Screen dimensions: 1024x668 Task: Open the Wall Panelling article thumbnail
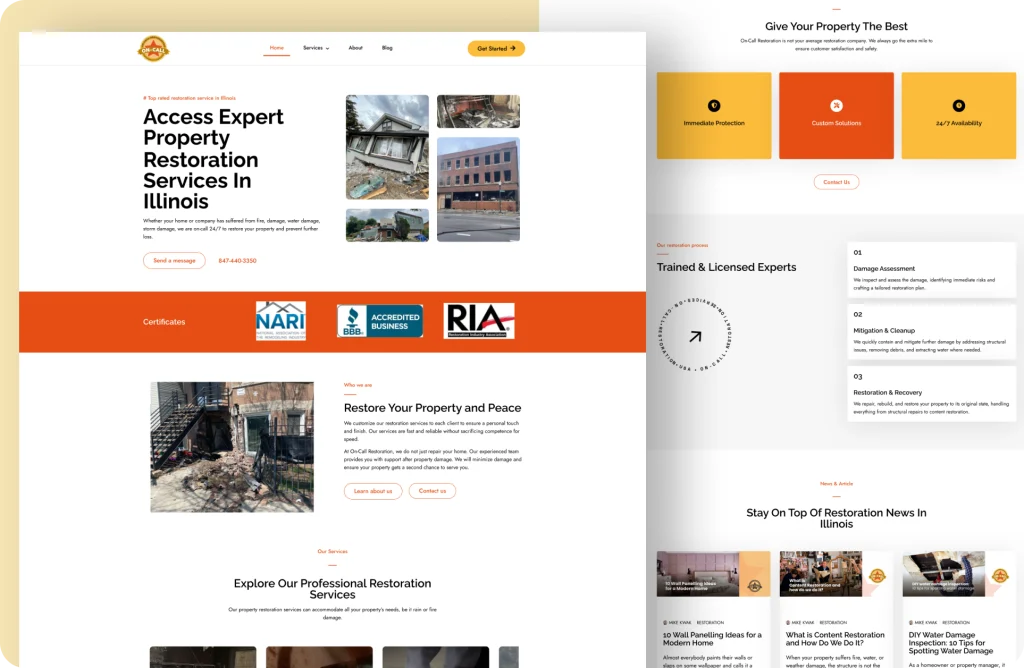[714, 574]
